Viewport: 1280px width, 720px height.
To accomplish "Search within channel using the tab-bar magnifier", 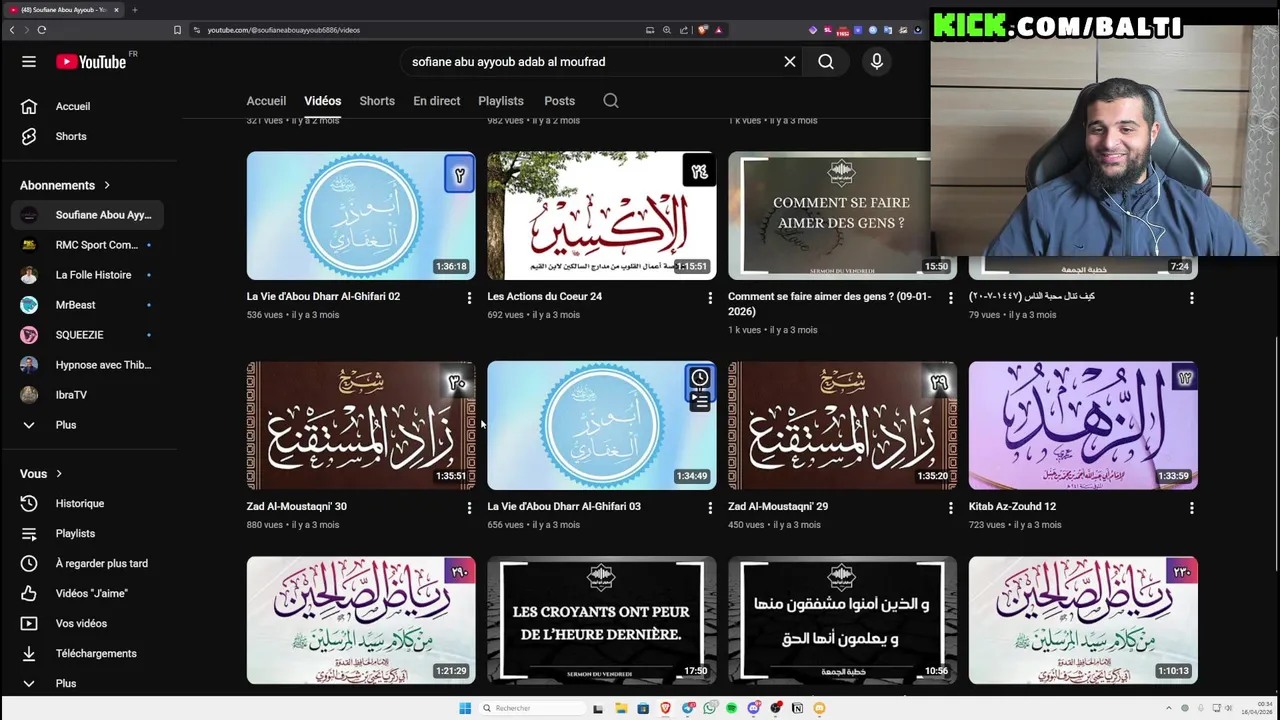I will 611,101.
